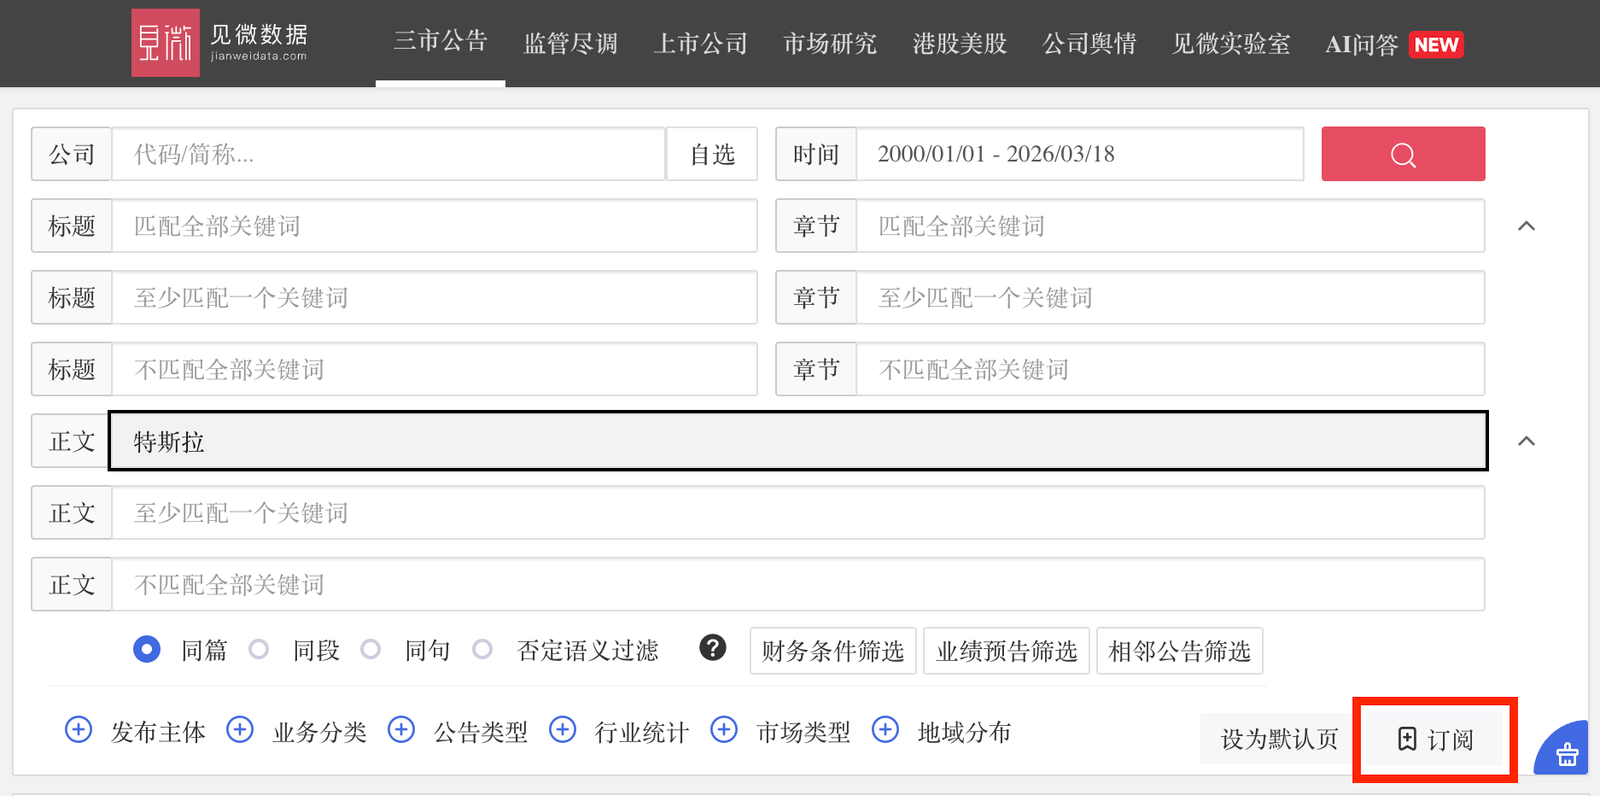This screenshot has height=796, width=1600.
Task: Open the 监管尽调 menu
Action: pyautogui.click(x=571, y=44)
